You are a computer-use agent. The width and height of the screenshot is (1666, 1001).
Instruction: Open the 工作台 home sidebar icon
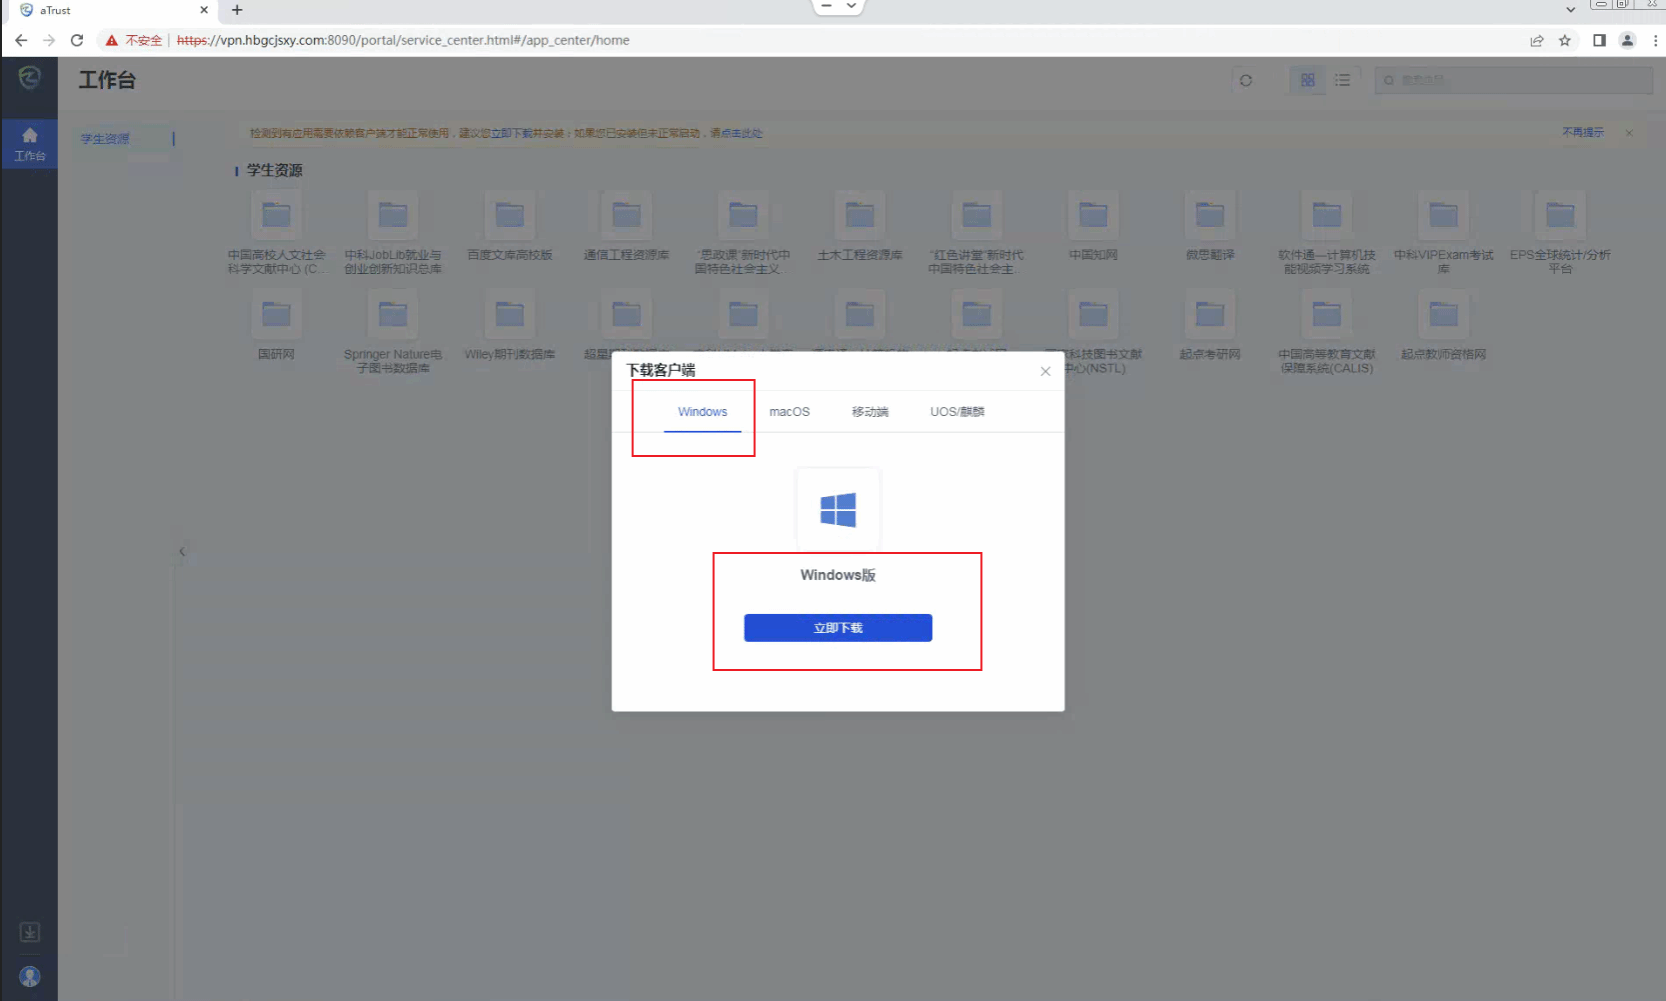pyautogui.click(x=29, y=143)
